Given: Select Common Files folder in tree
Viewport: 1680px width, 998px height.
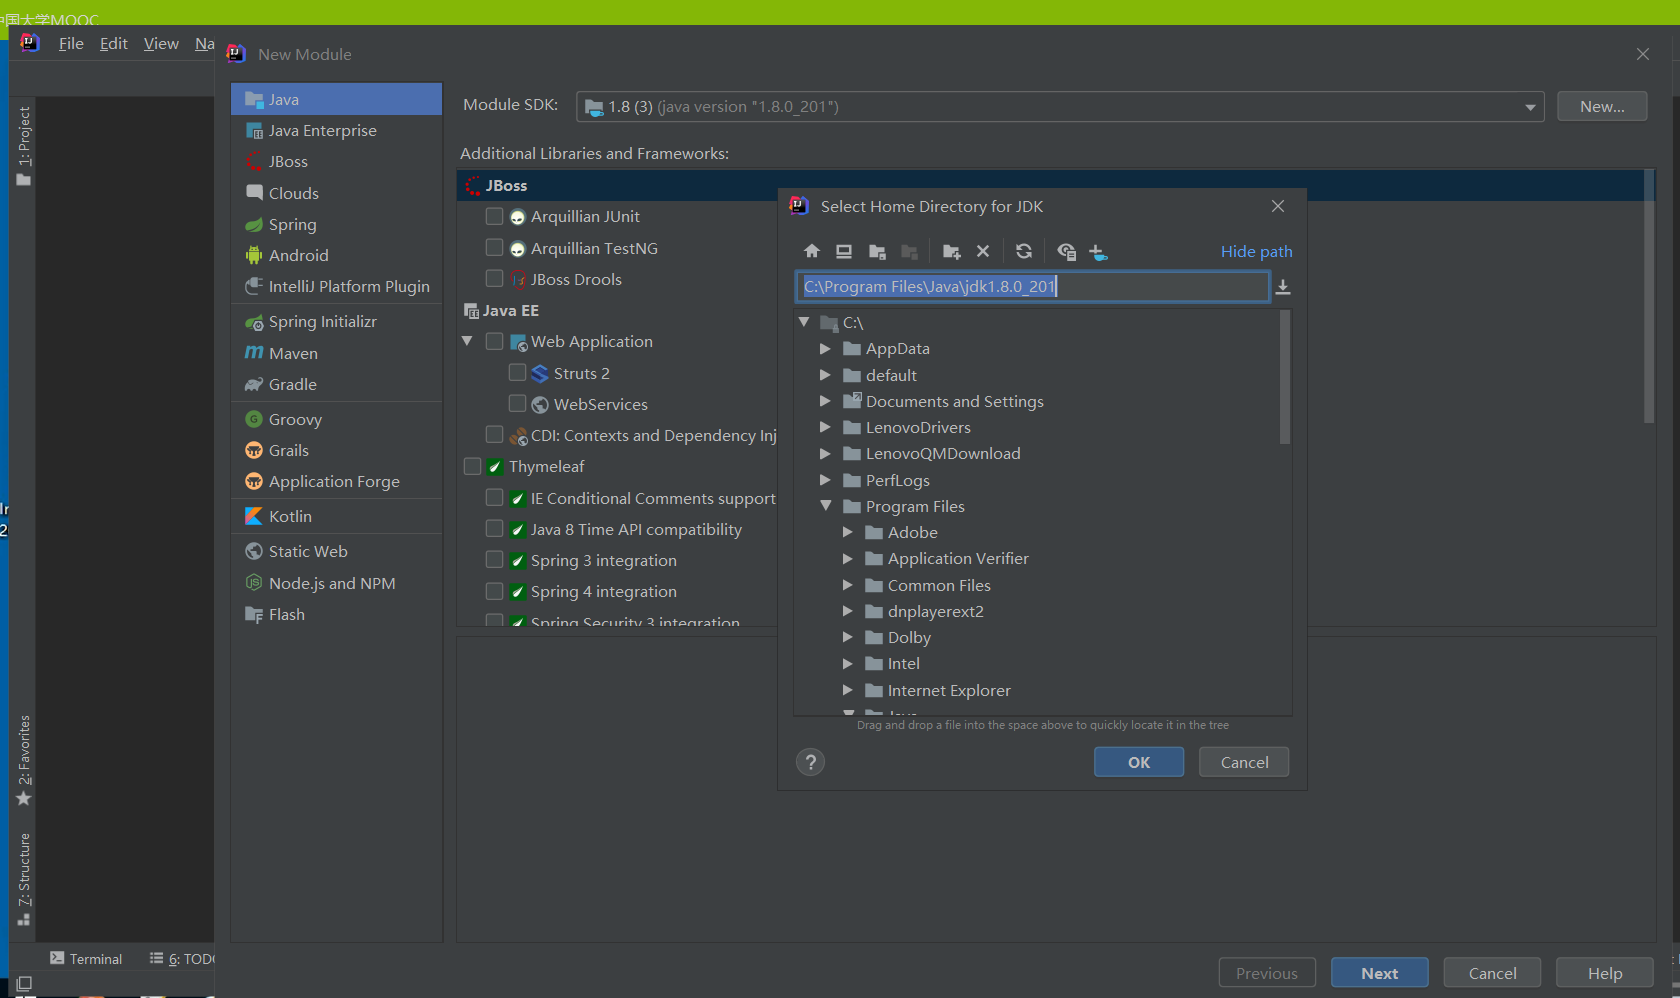Looking at the screenshot, I should (939, 585).
